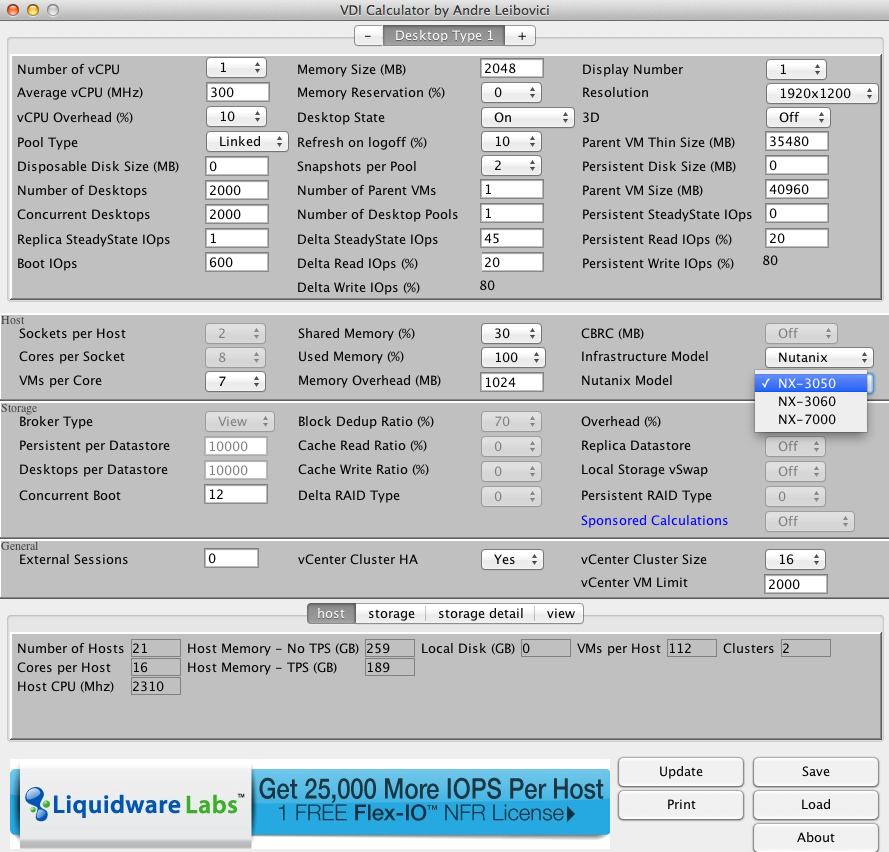Click the Clusters result value 2

tap(806, 648)
